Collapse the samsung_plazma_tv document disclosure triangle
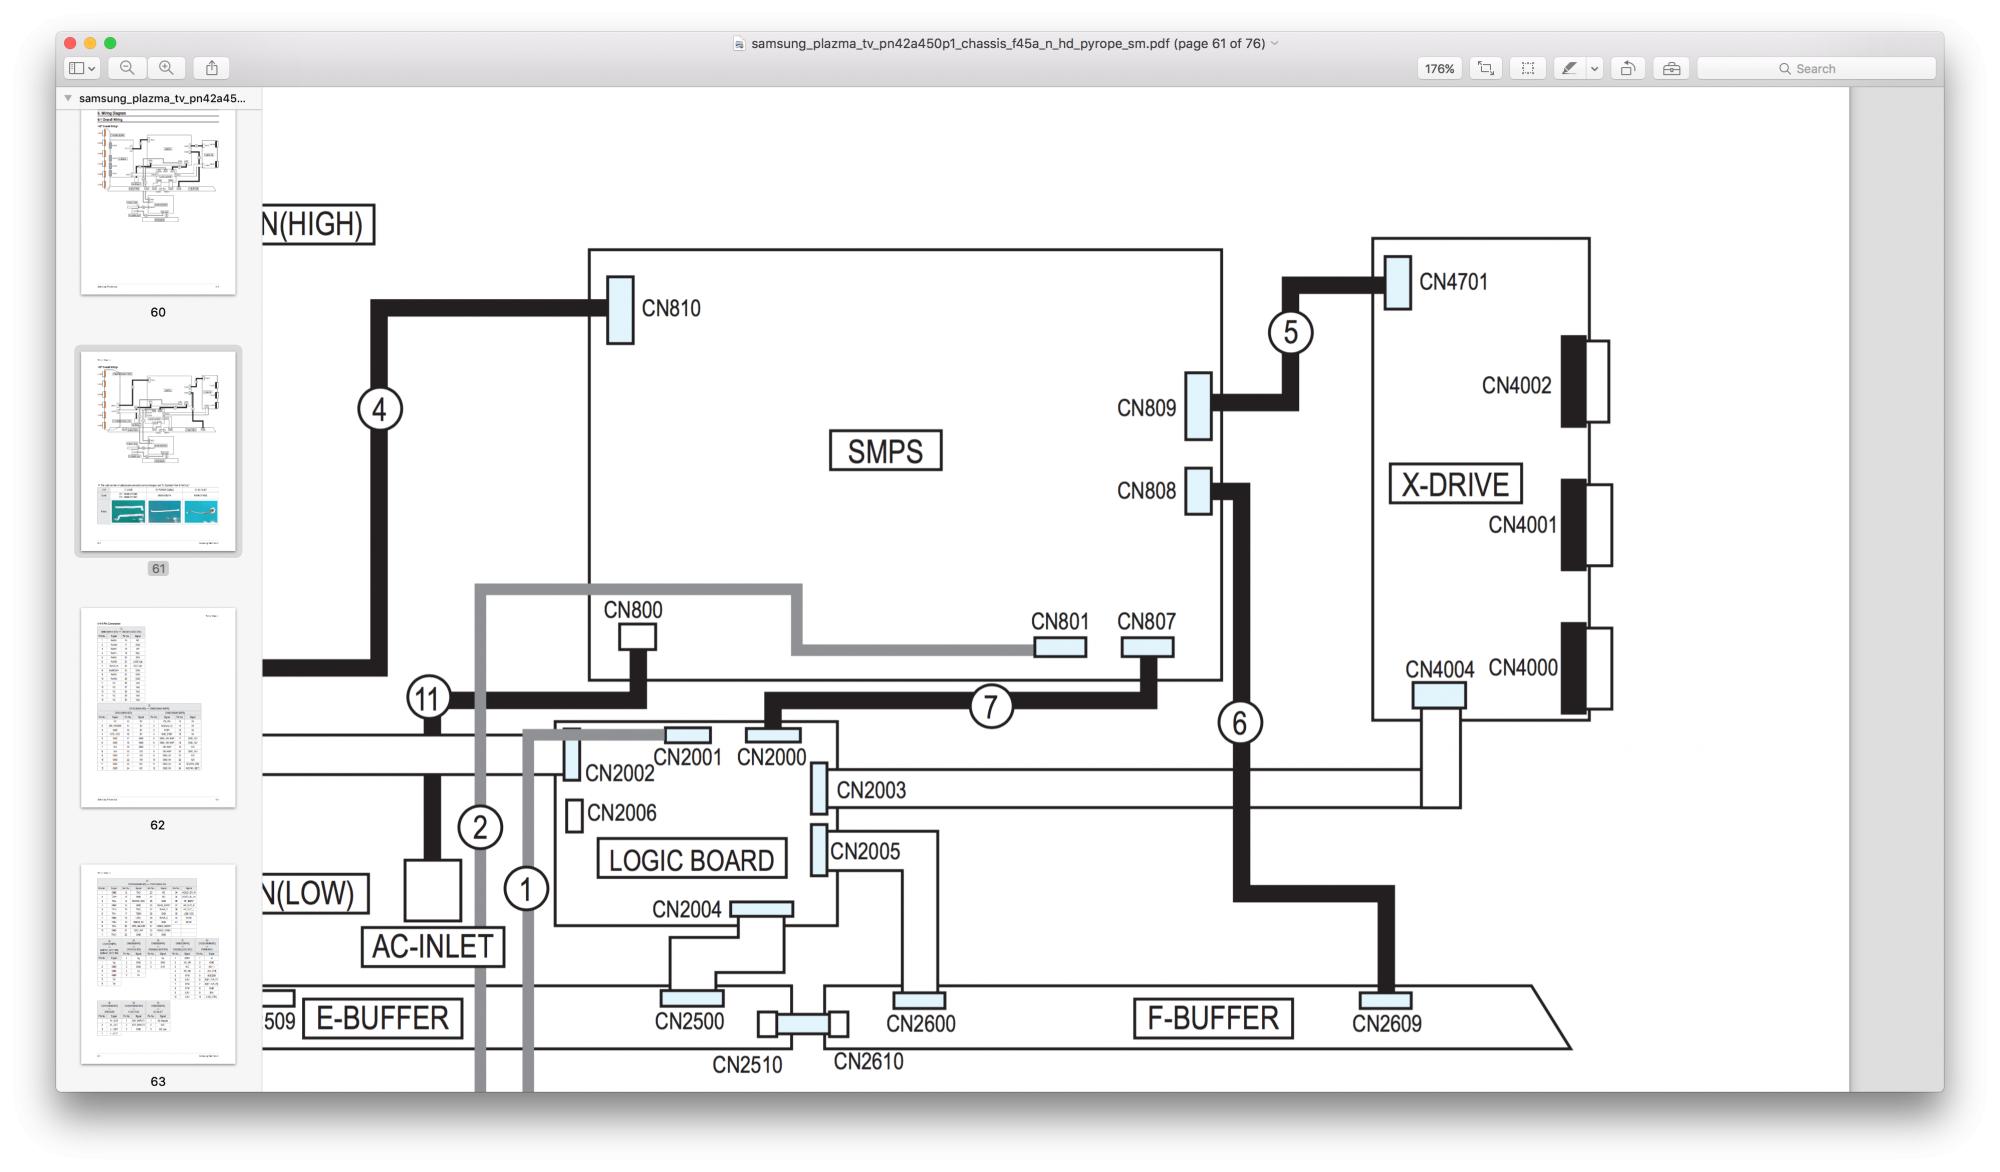The height and width of the screenshot is (1172, 2000). coord(68,98)
